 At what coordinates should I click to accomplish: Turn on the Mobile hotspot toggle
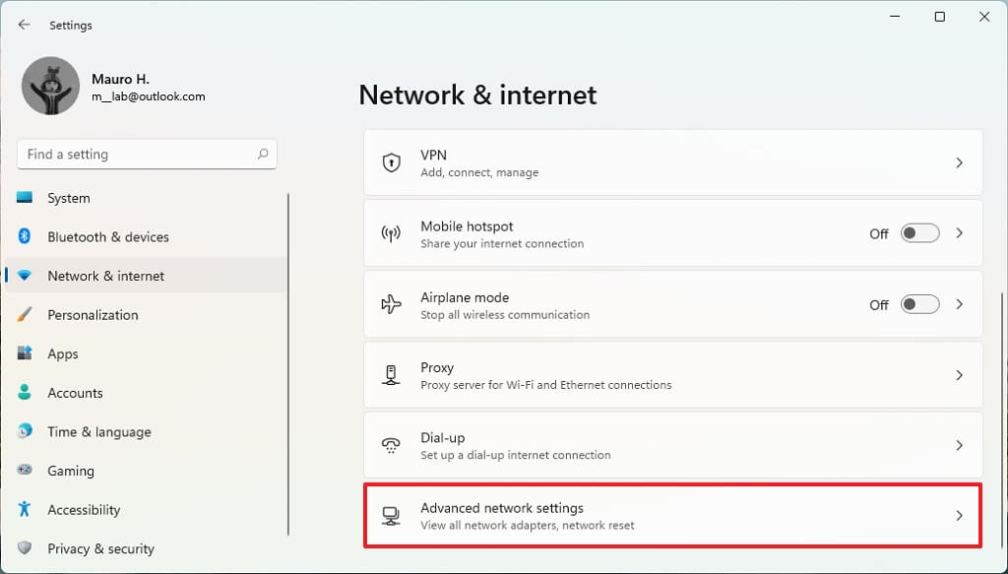click(x=919, y=234)
